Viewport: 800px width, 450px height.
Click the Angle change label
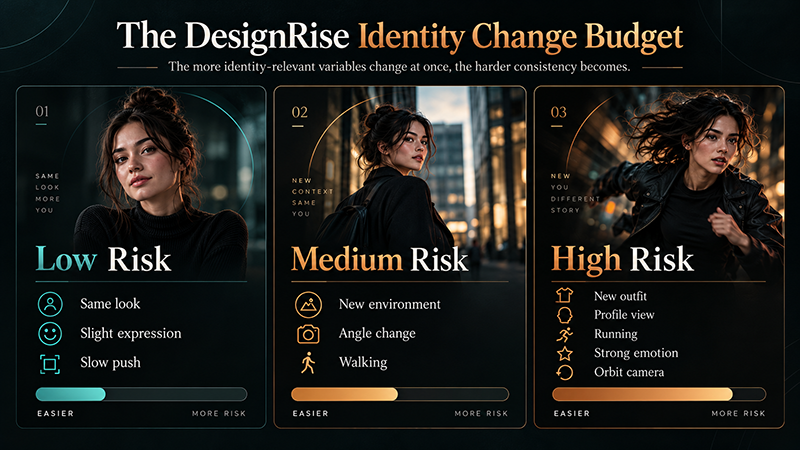pyautogui.click(x=377, y=333)
